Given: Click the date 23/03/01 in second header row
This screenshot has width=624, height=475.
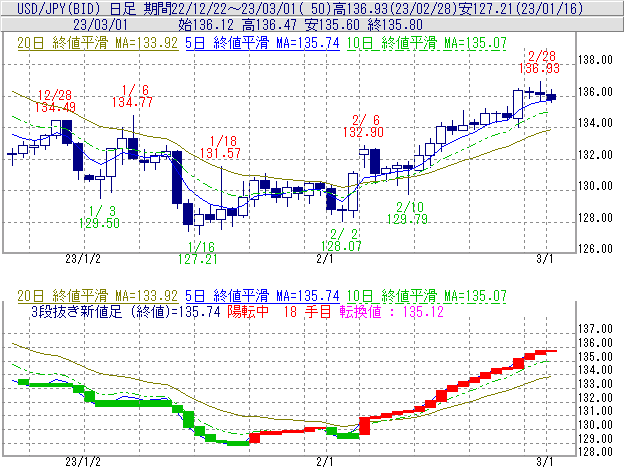Looking at the screenshot, I should pos(100,25).
